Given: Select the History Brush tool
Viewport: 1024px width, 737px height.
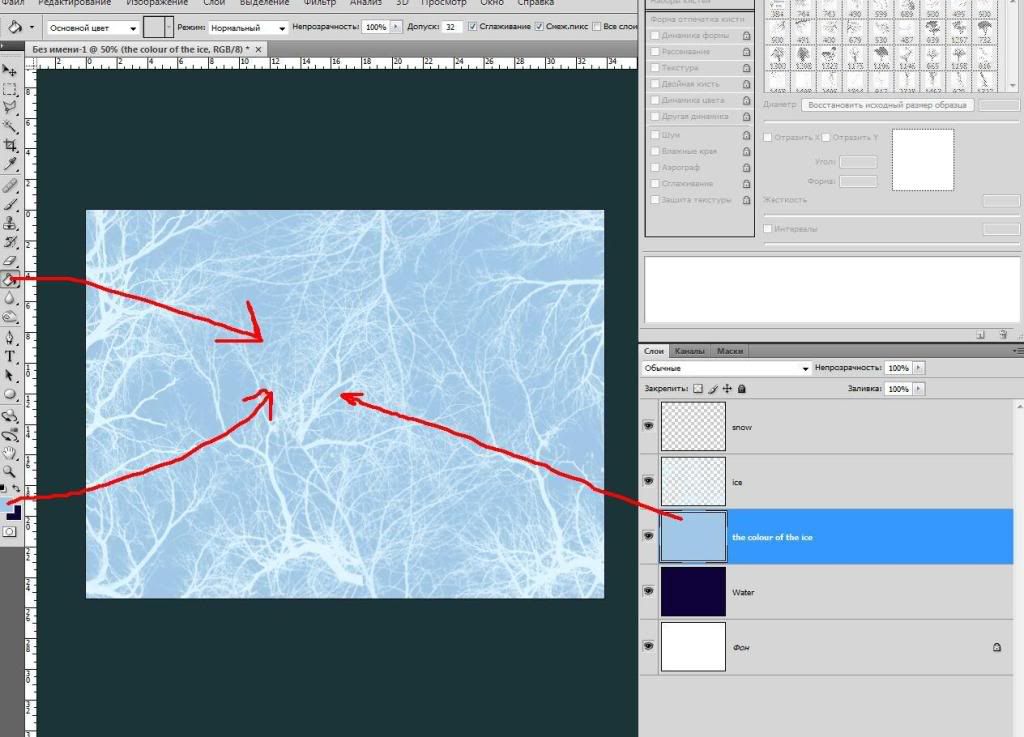Looking at the screenshot, I should (10, 243).
